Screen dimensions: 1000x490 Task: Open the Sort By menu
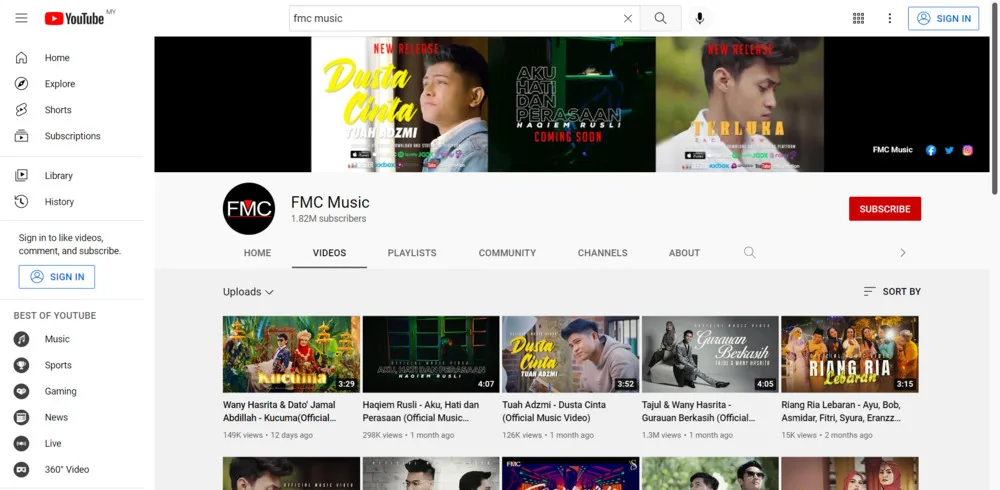point(892,292)
